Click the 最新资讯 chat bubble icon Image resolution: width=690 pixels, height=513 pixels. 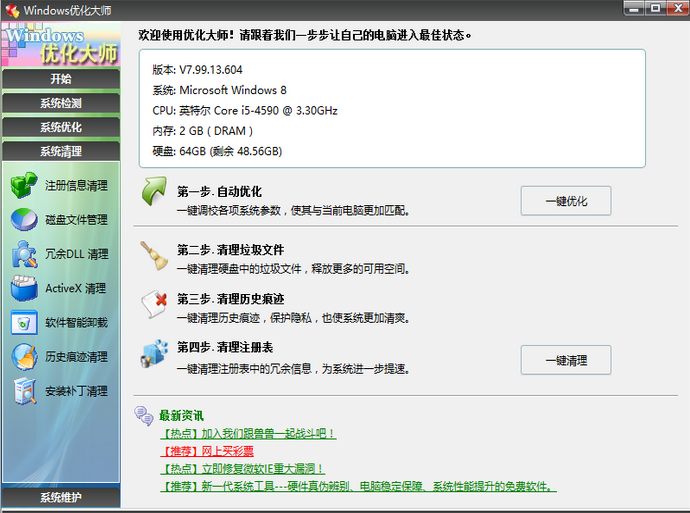point(143,416)
